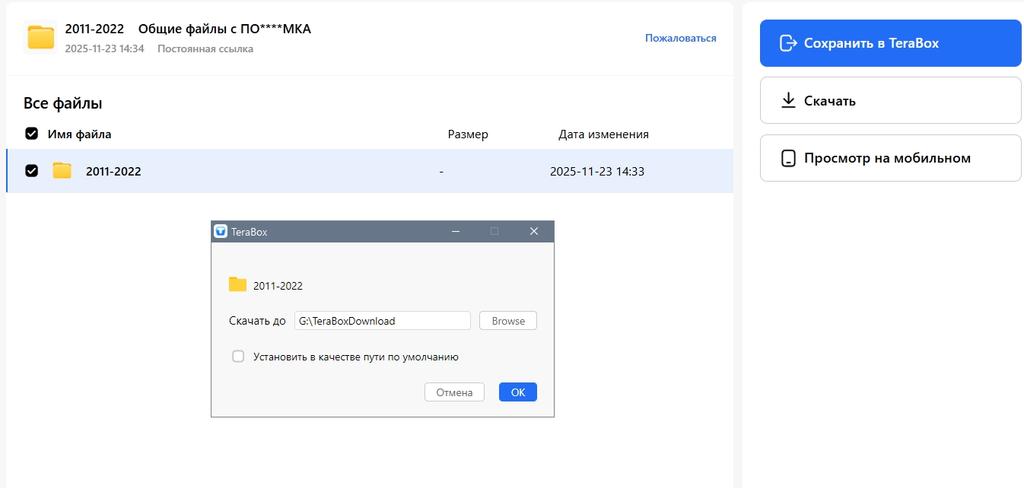The image size is (1024, 488).
Task: Toggle the select-all checkbox beside Имя файла
Action: pos(31,134)
